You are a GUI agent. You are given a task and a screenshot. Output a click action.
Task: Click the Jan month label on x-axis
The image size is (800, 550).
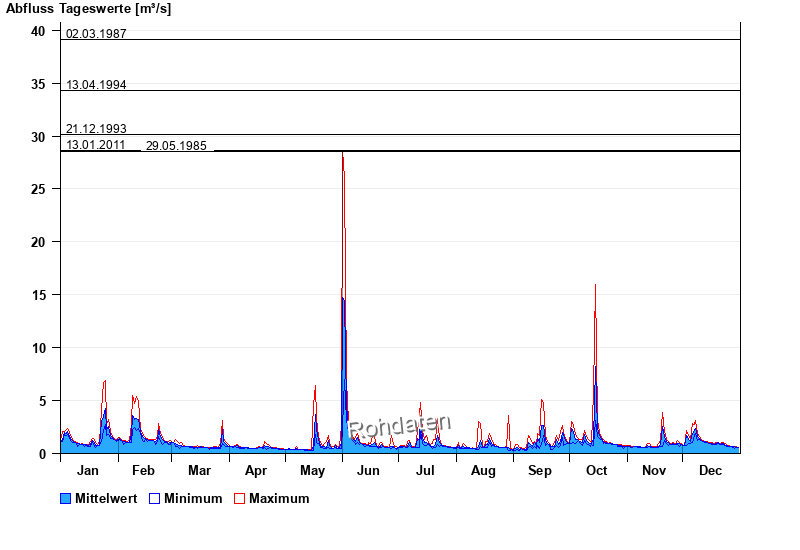click(x=88, y=470)
